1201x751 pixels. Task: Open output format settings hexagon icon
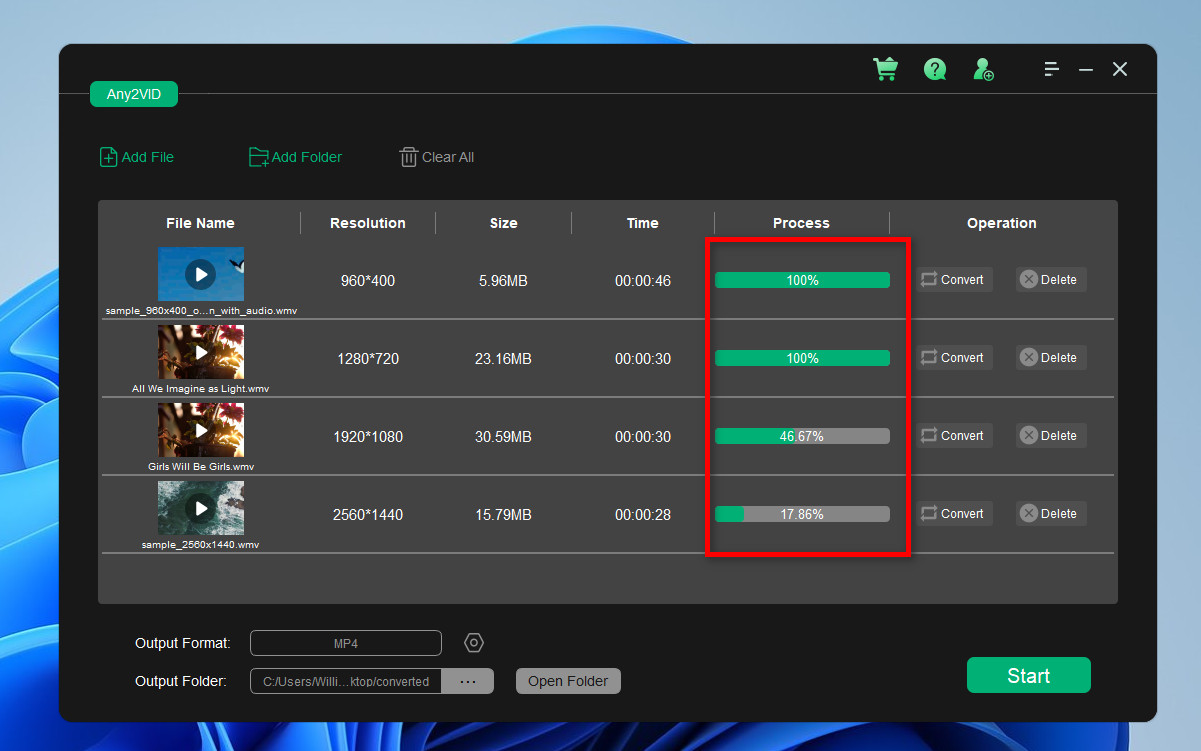(474, 643)
